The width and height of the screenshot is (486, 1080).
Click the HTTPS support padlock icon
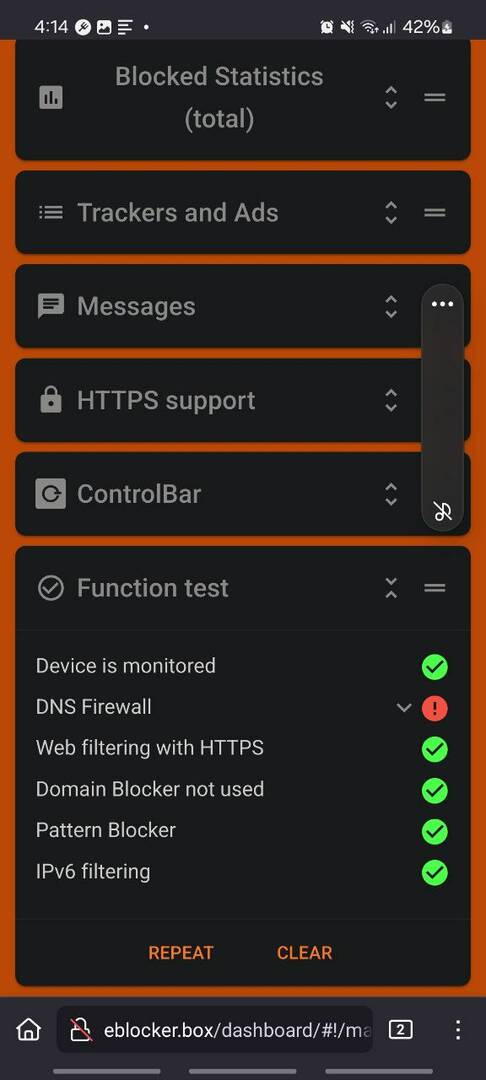pyautogui.click(x=50, y=399)
